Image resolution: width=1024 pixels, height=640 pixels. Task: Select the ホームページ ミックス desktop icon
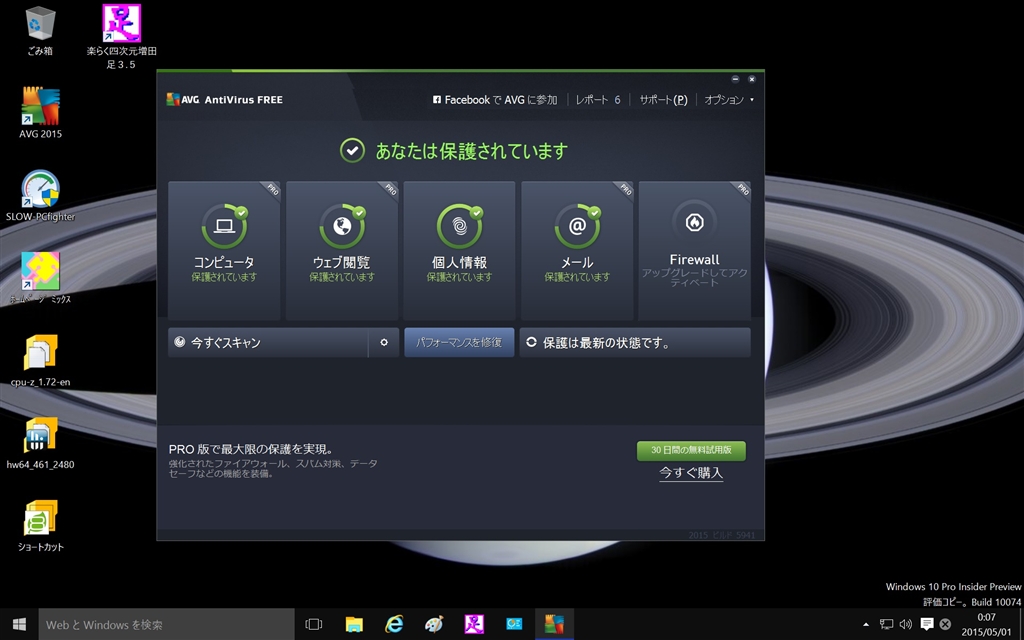click(40, 278)
